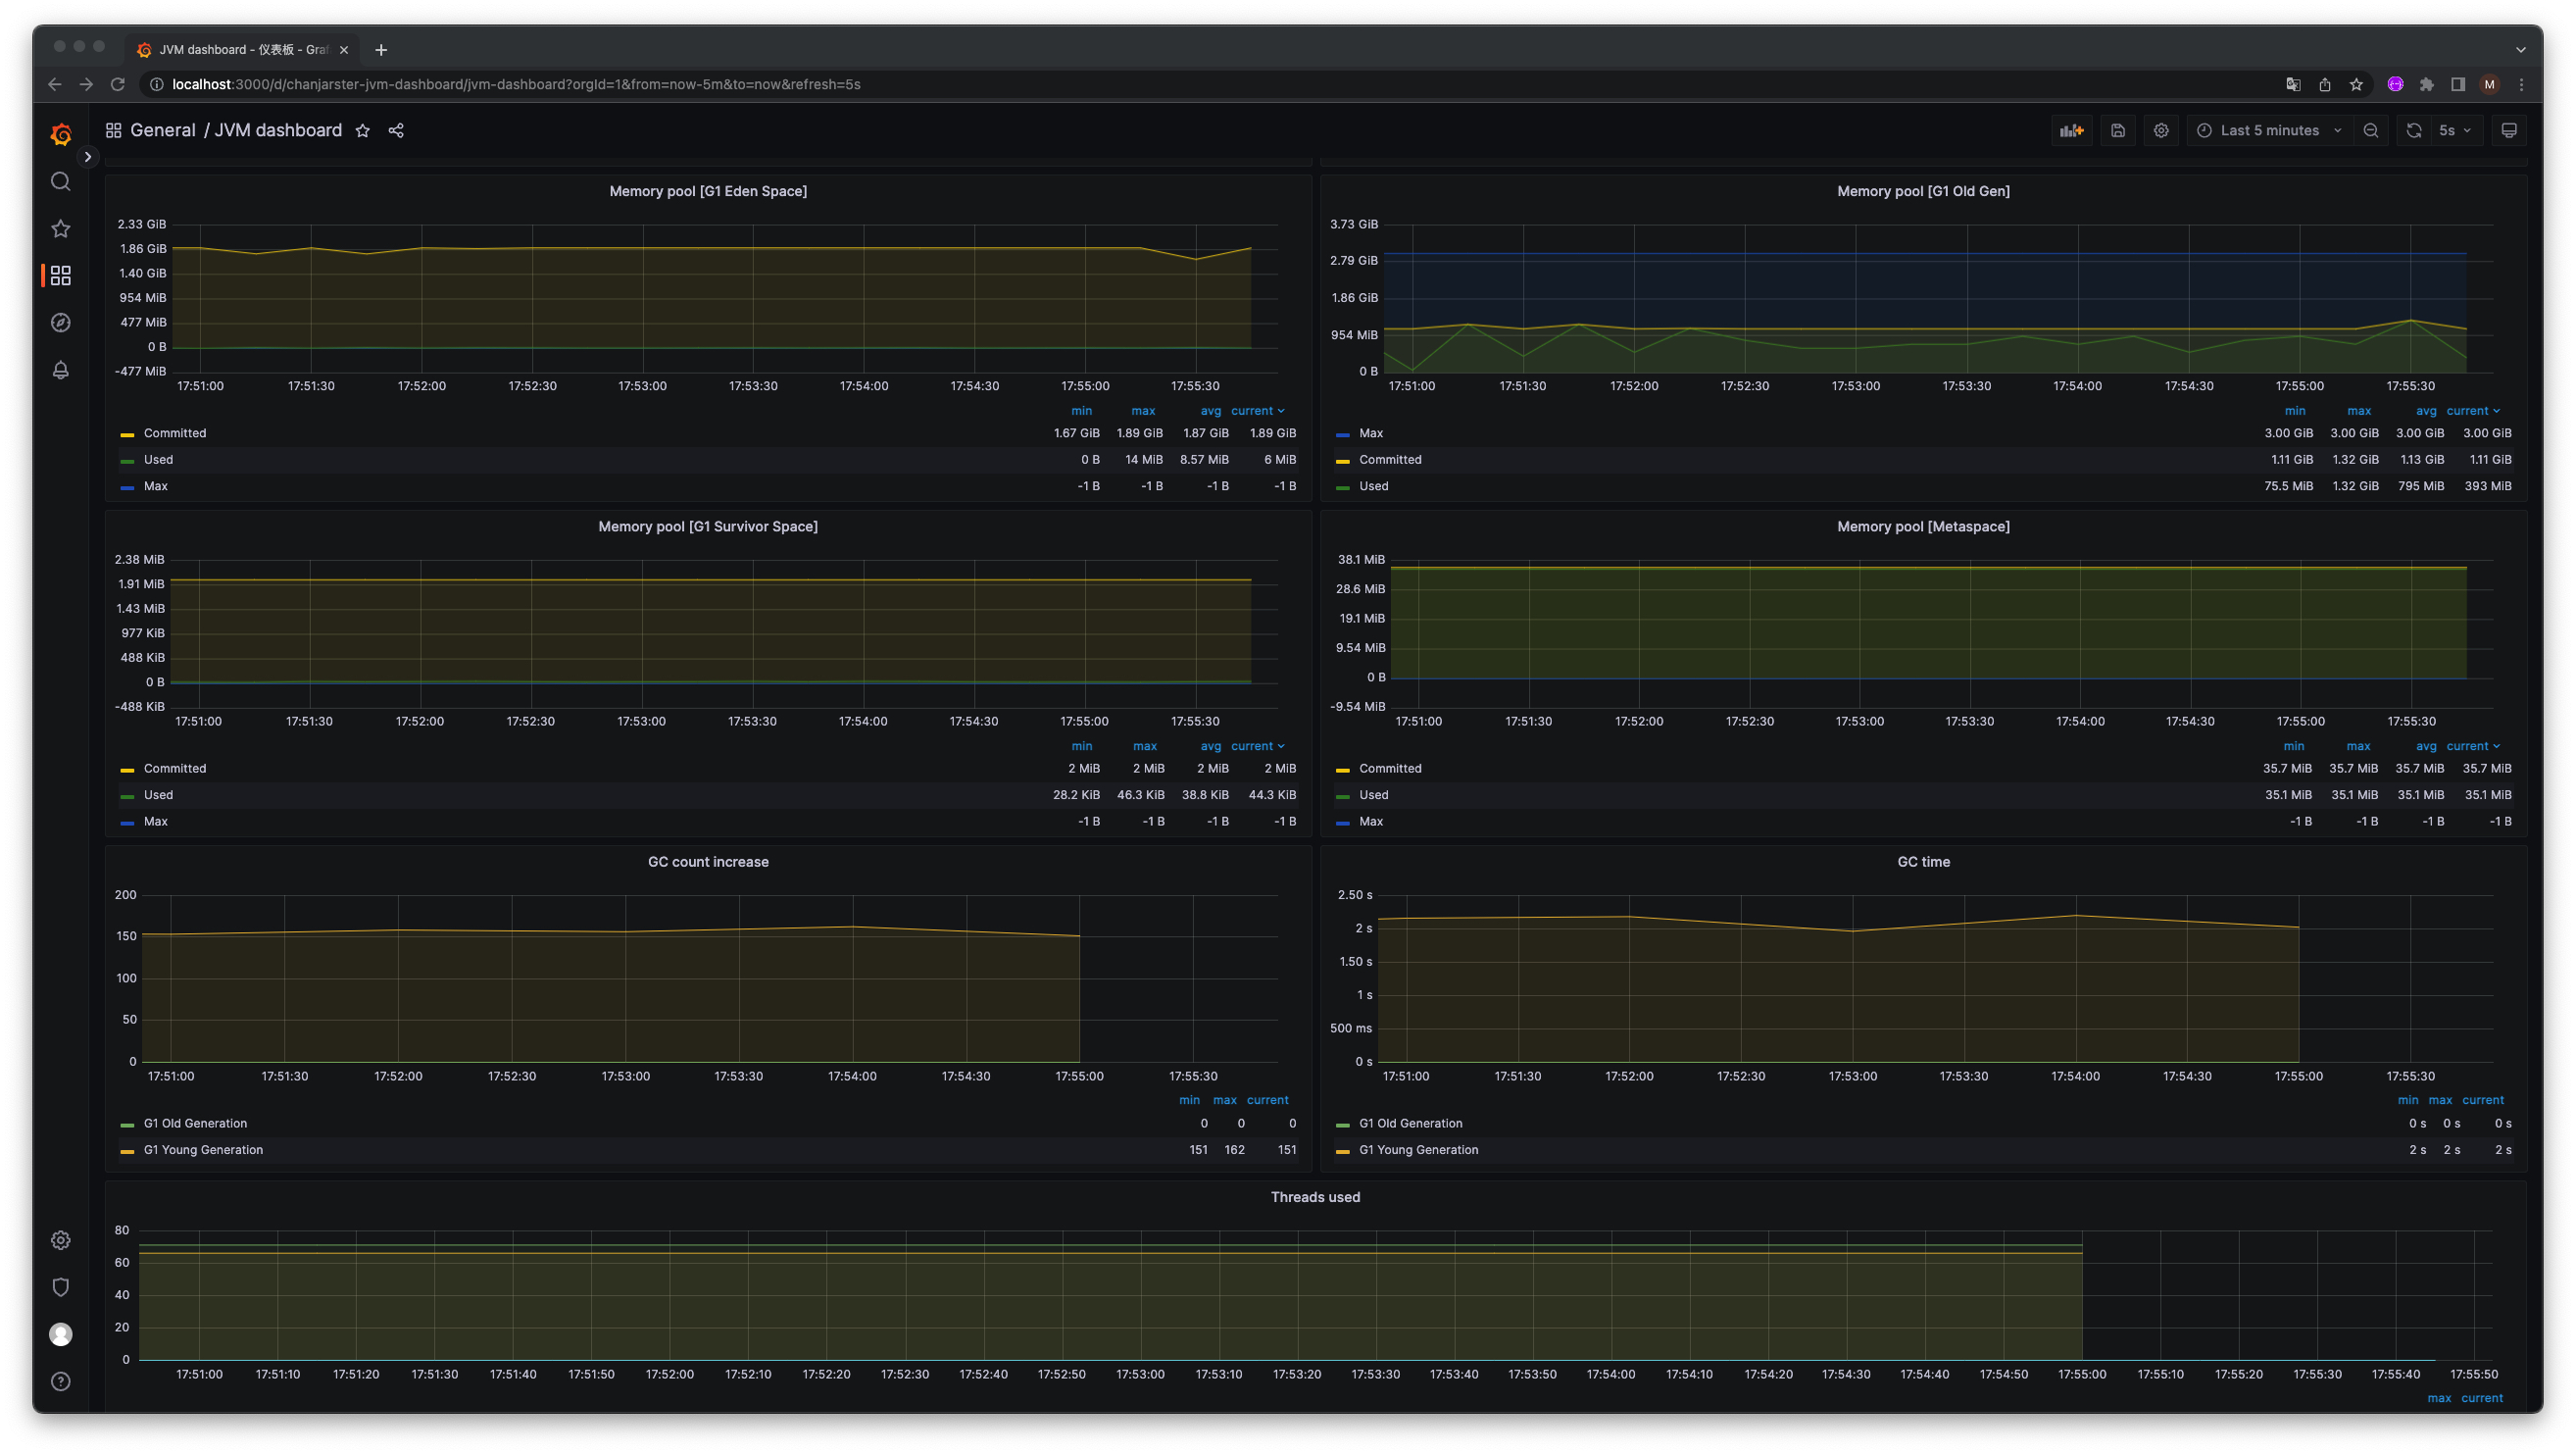The image size is (2576, 1454).
Task: Toggle Committed series in Old Gen legend
Action: tap(1390, 460)
